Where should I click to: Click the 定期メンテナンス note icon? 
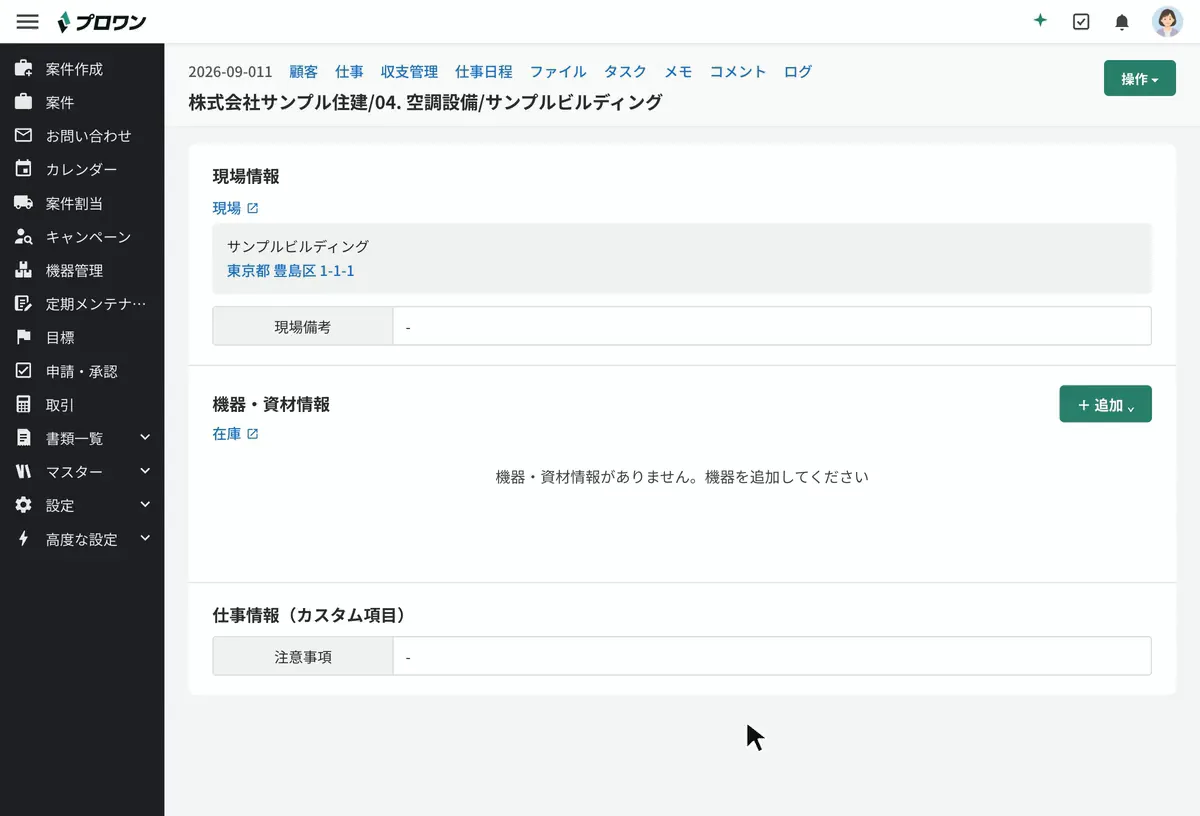tap(24, 304)
